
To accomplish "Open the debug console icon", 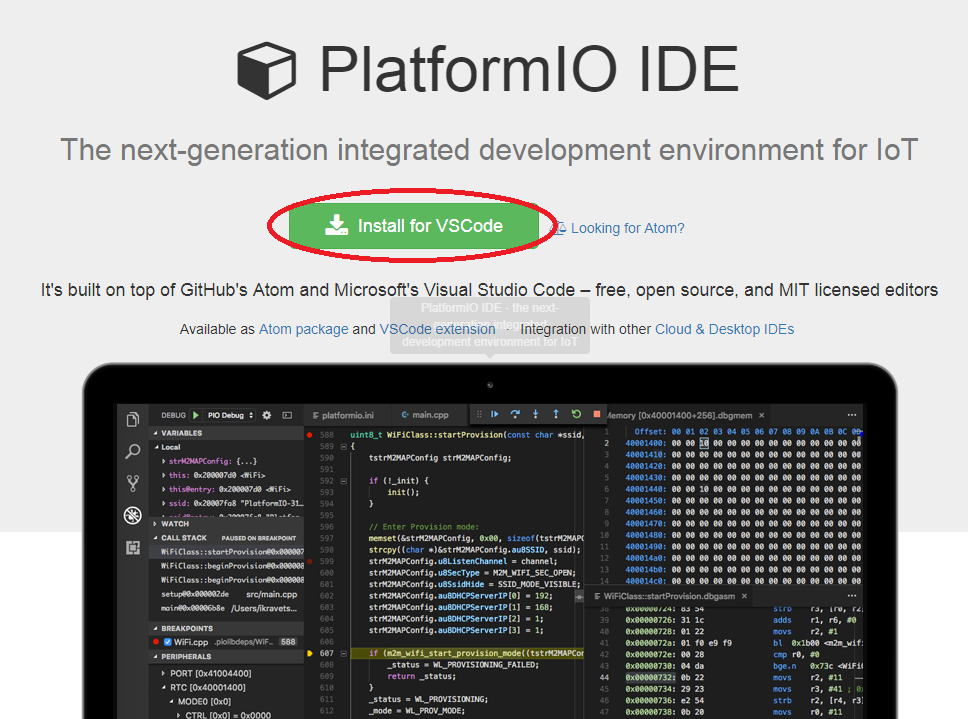I will (287, 415).
